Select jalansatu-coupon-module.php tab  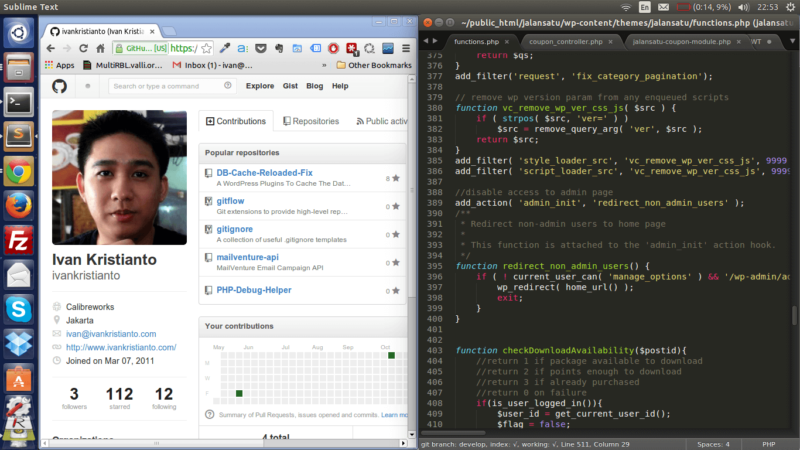681,42
